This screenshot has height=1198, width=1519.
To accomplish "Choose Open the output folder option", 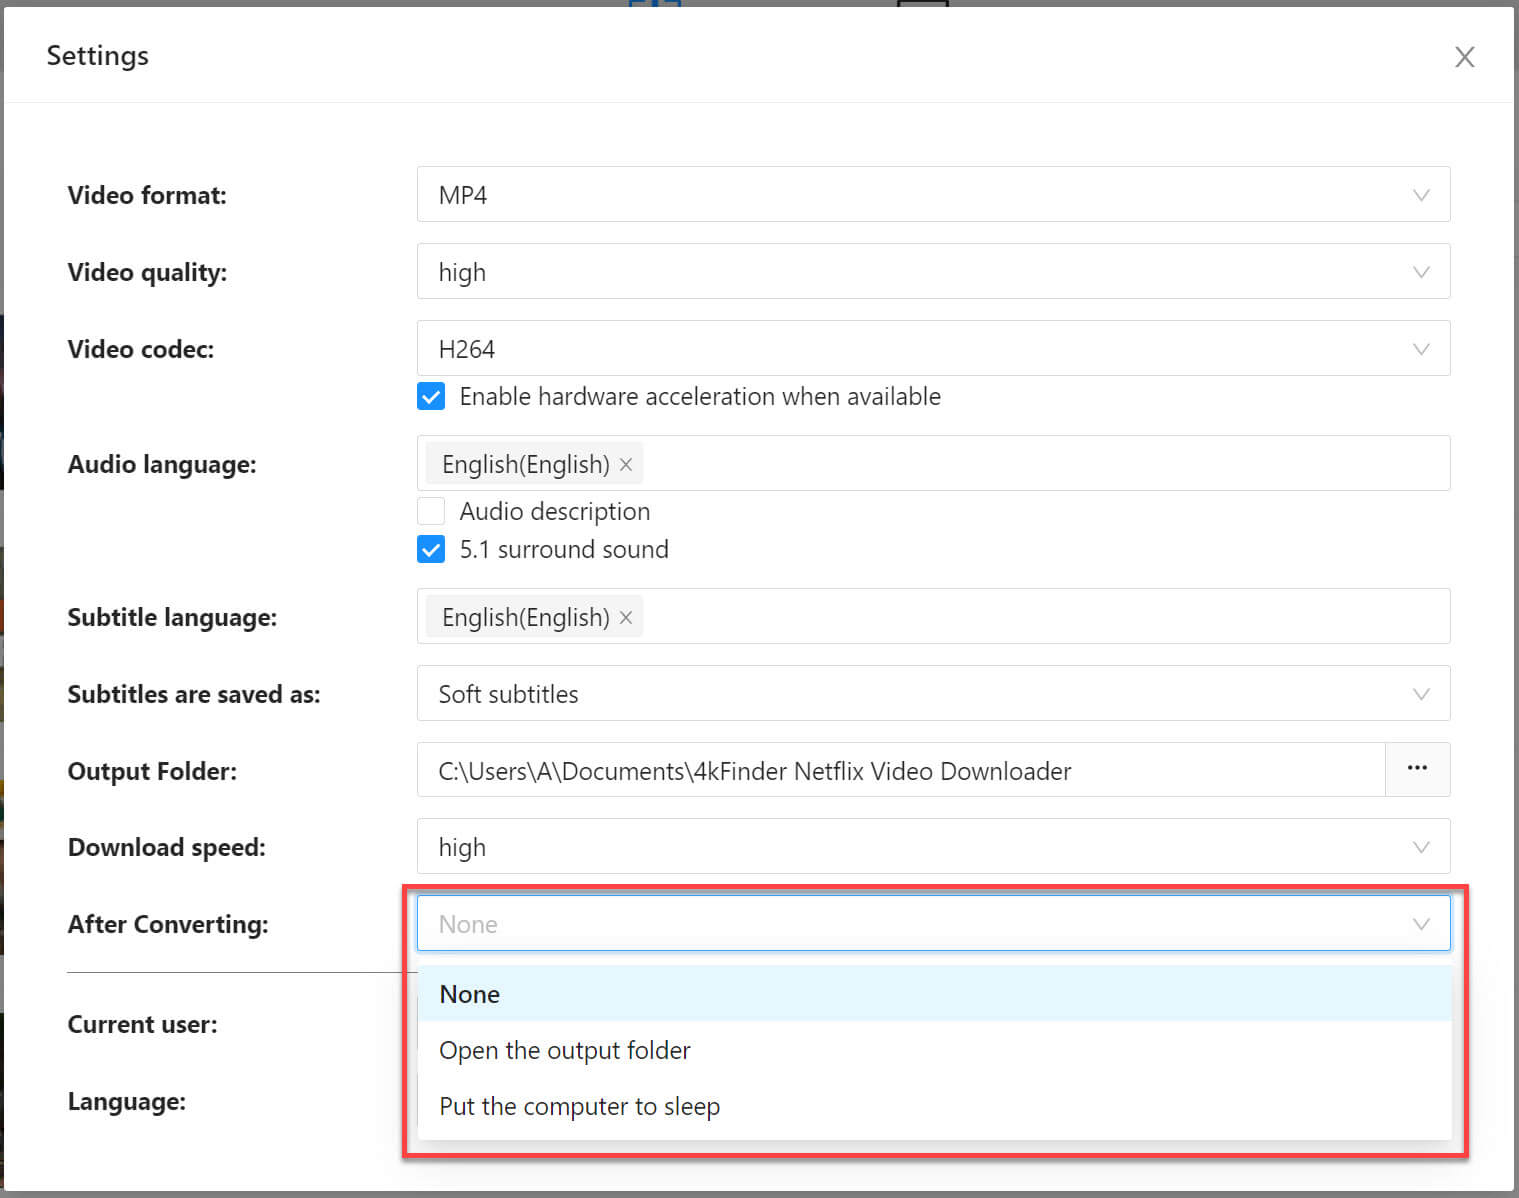I will 934,1050.
